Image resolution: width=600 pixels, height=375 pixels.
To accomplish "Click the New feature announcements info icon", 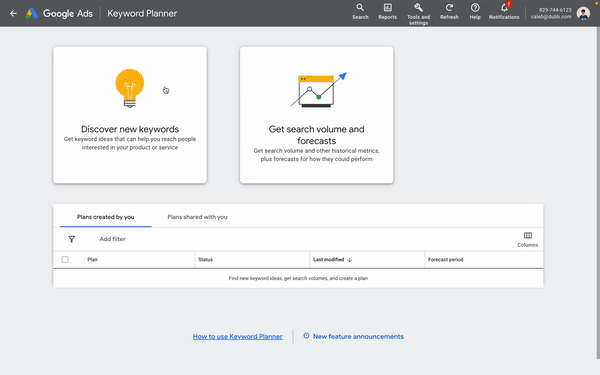I will [x=306, y=336].
